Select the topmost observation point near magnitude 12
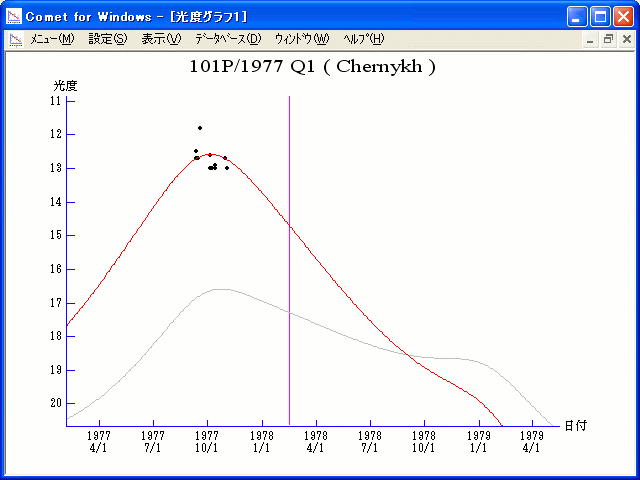 200,128
